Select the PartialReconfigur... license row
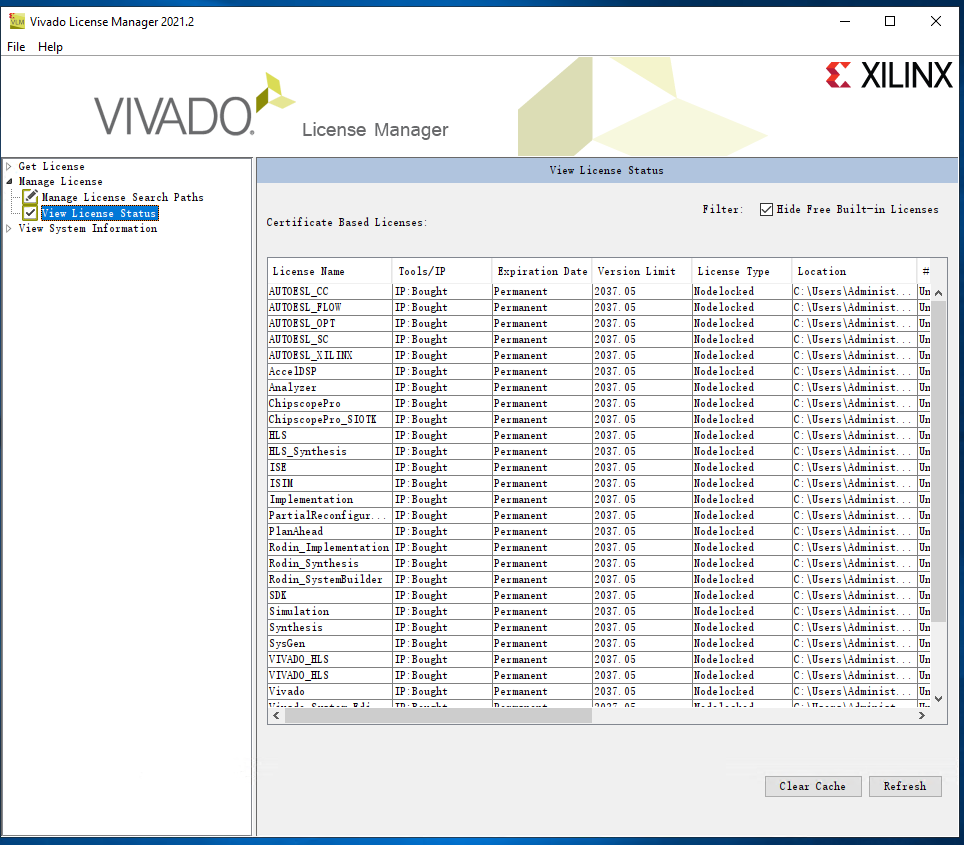The image size is (964, 845). coord(599,515)
